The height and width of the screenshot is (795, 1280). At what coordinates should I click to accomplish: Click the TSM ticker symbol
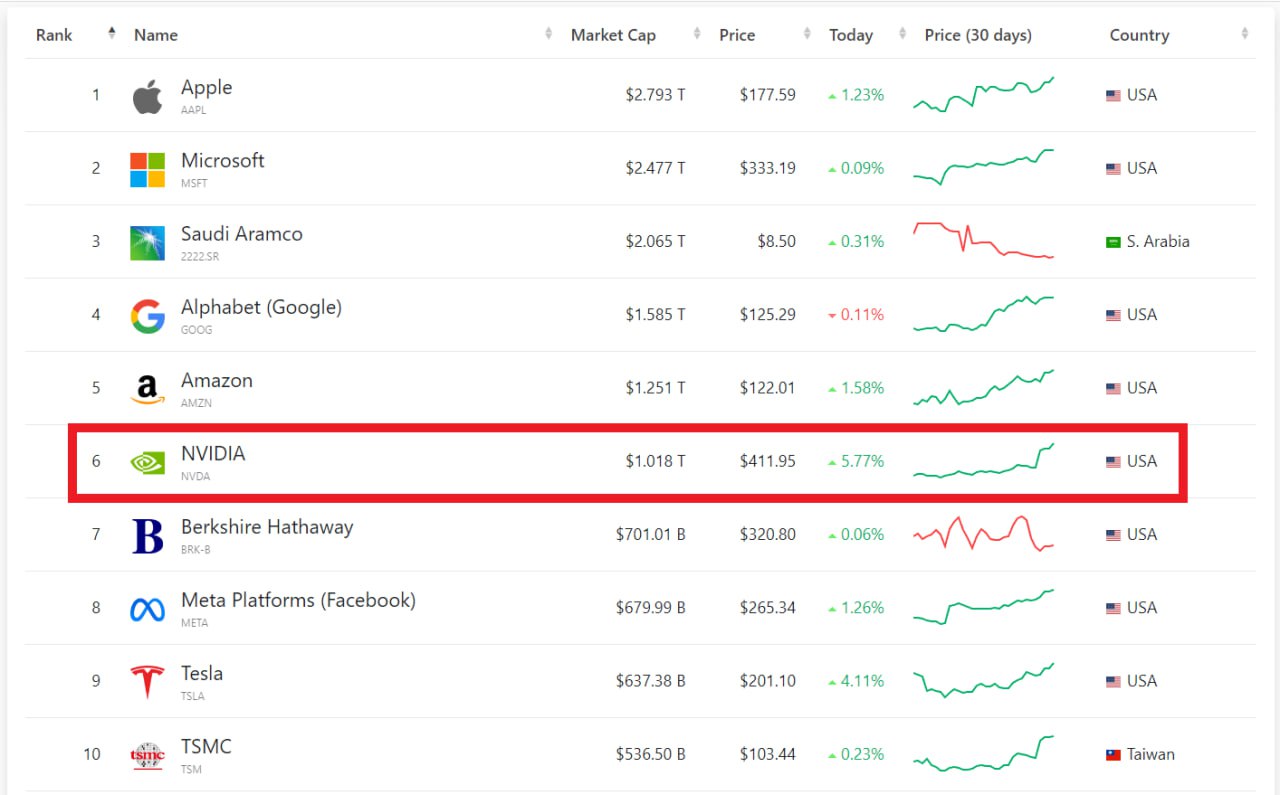pyautogui.click(x=191, y=770)
